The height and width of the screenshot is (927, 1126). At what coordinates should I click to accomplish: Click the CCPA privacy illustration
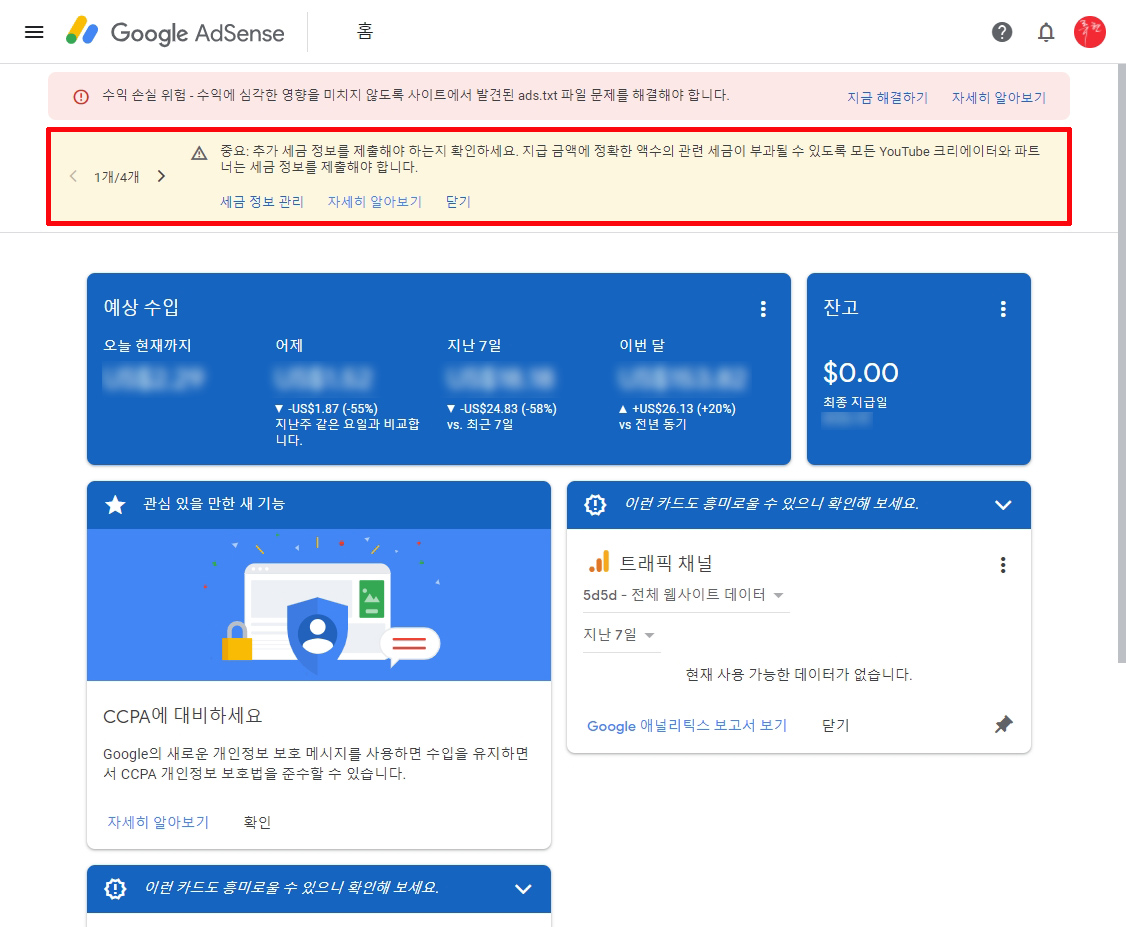(x=319, y=605)
